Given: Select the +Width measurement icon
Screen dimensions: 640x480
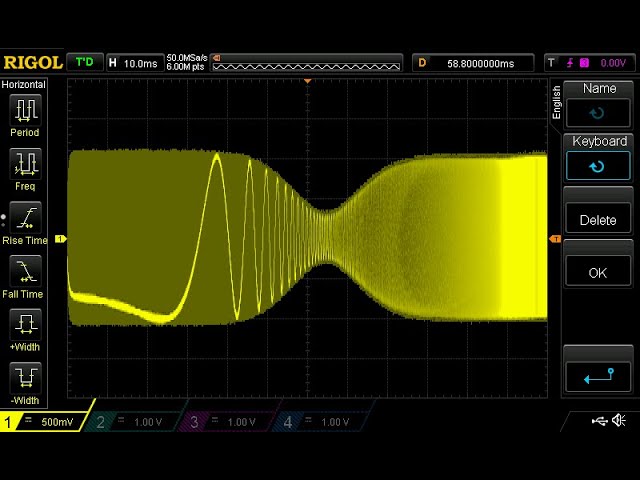Looking at the screenshot, I should (25, 325).
